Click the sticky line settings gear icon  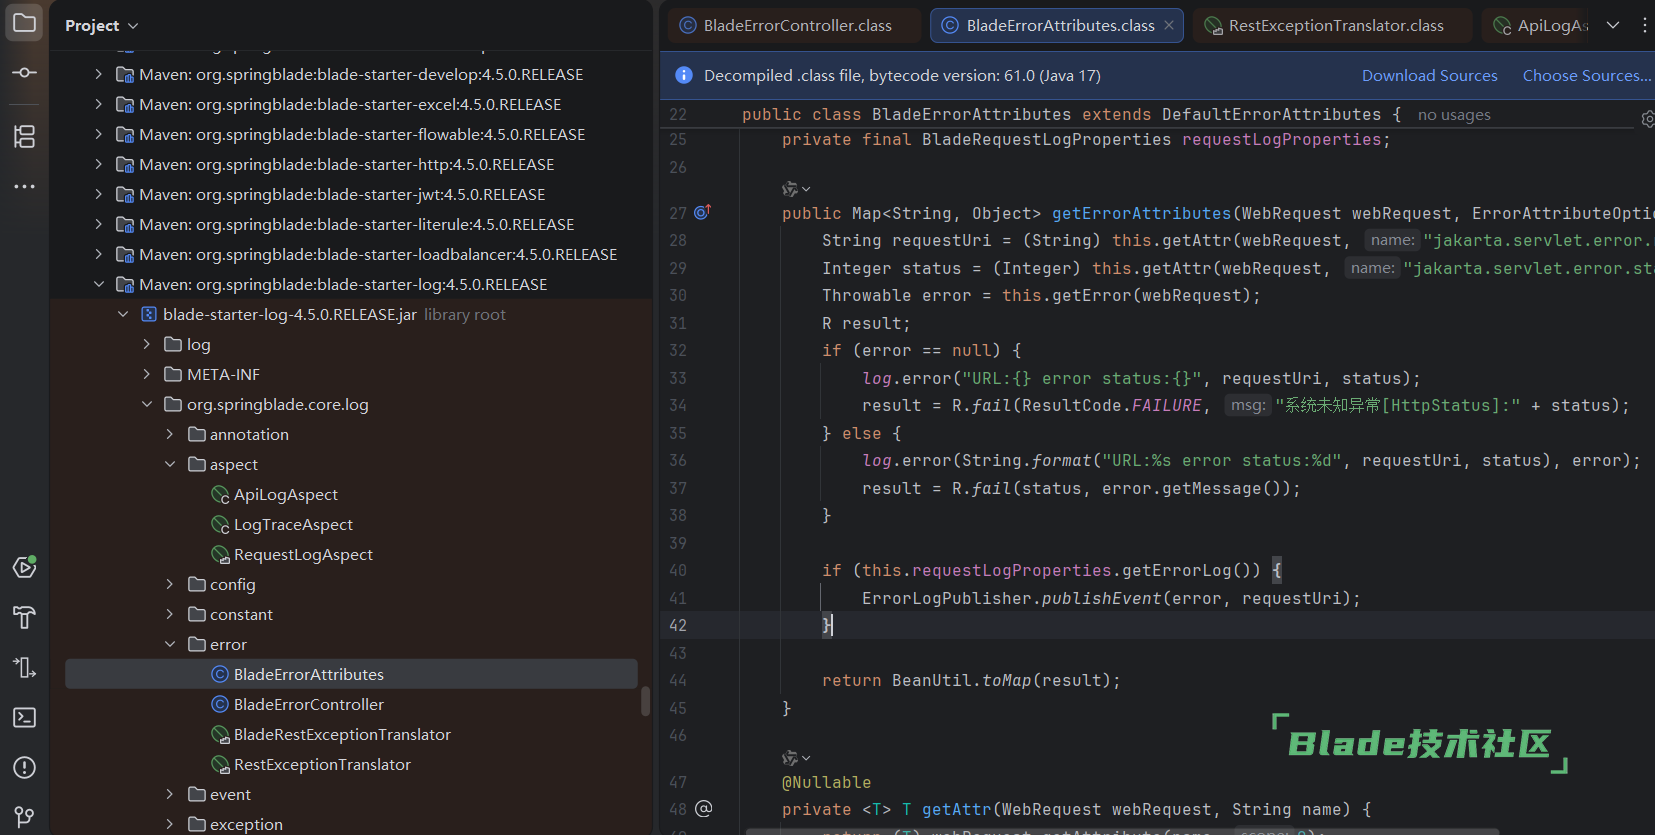[x=1647, y=119]
